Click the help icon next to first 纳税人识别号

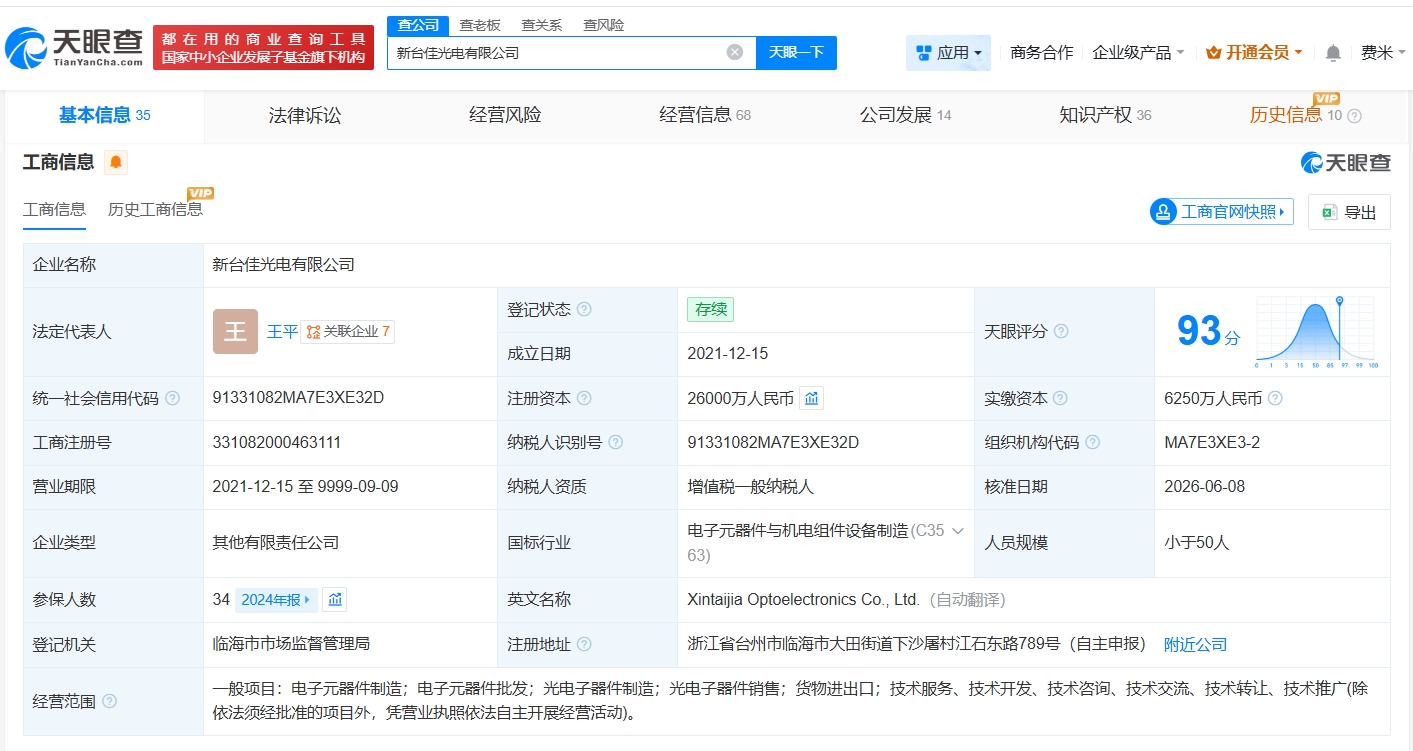pos(615,442)
